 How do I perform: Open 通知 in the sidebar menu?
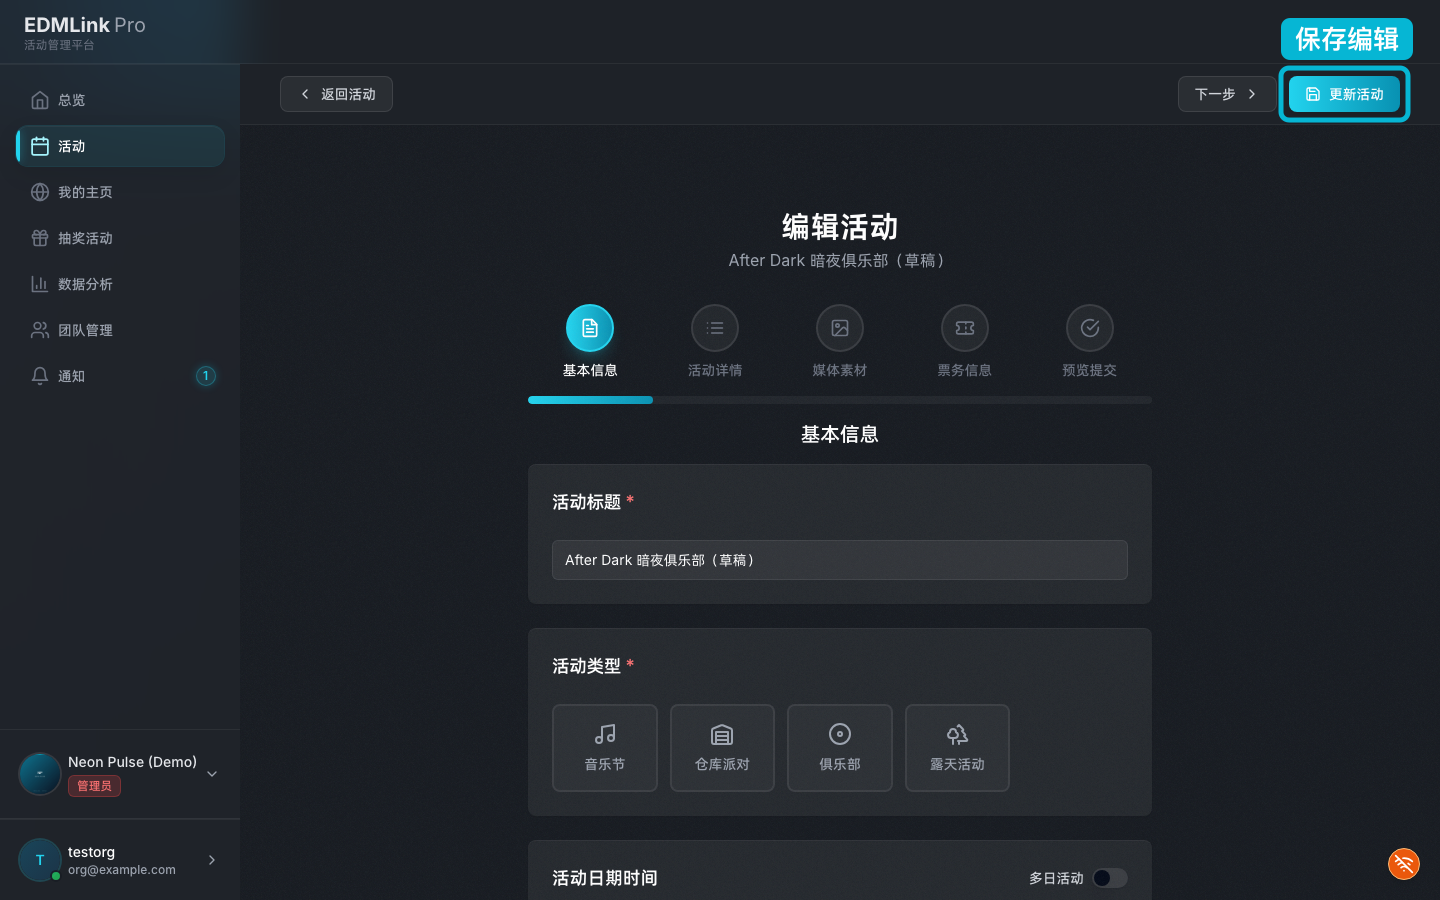tap(120, 376)
